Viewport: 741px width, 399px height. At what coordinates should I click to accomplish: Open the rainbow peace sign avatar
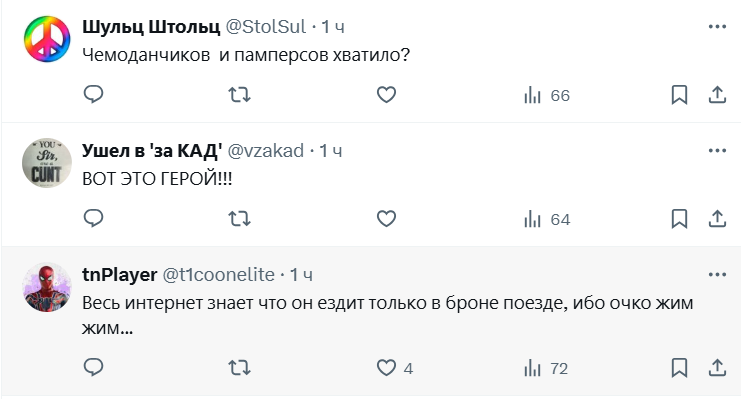click(x=47, y=39)
